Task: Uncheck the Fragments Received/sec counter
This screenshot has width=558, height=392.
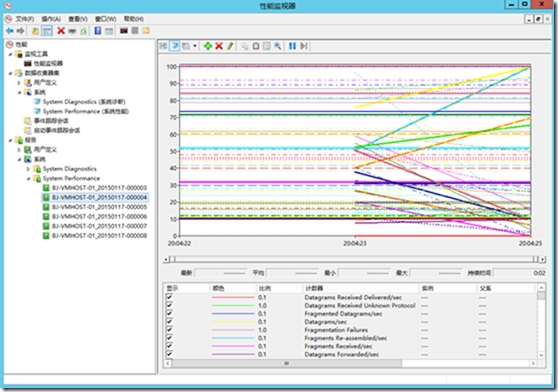Action: 169,346
